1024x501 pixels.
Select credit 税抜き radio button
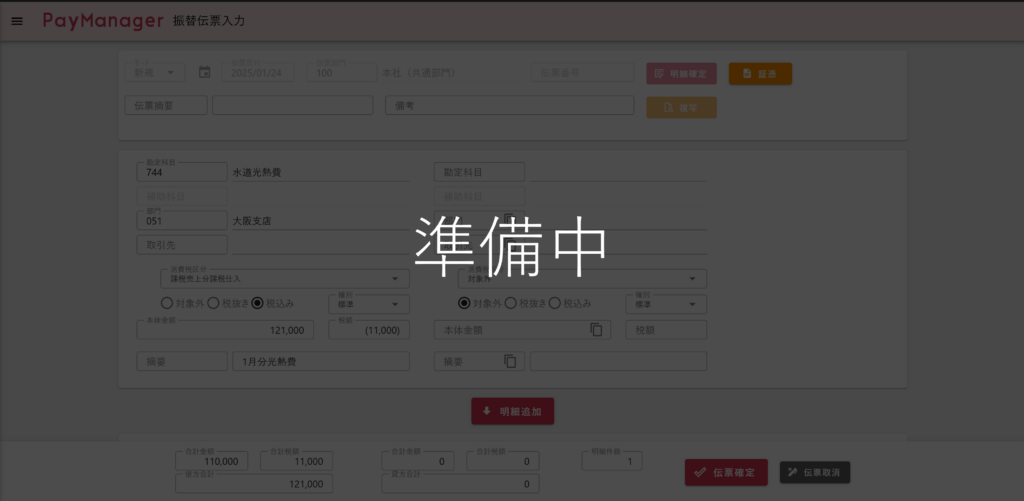point(511,303)
